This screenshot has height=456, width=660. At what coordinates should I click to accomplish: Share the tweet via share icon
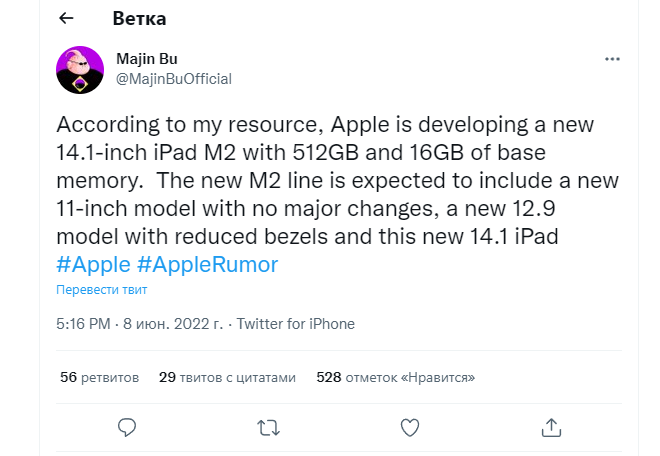click(x=550, y=427)
